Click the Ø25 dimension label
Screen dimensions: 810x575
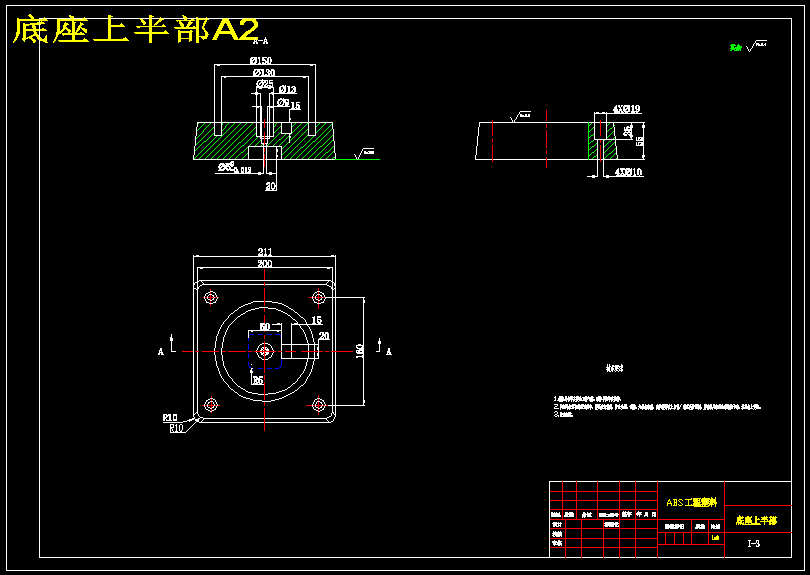point(264,84)
